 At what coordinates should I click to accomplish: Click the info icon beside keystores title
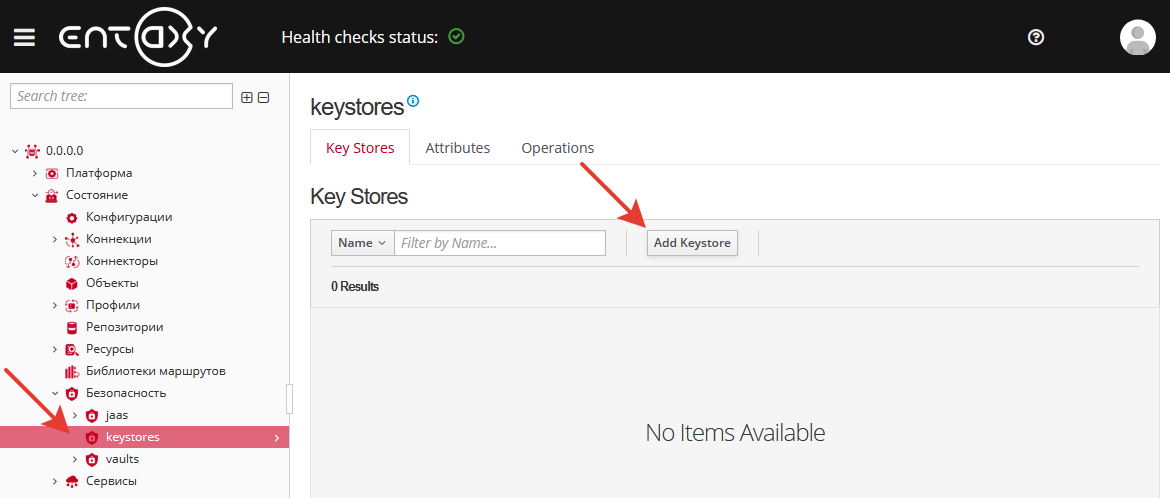(413, 101)
